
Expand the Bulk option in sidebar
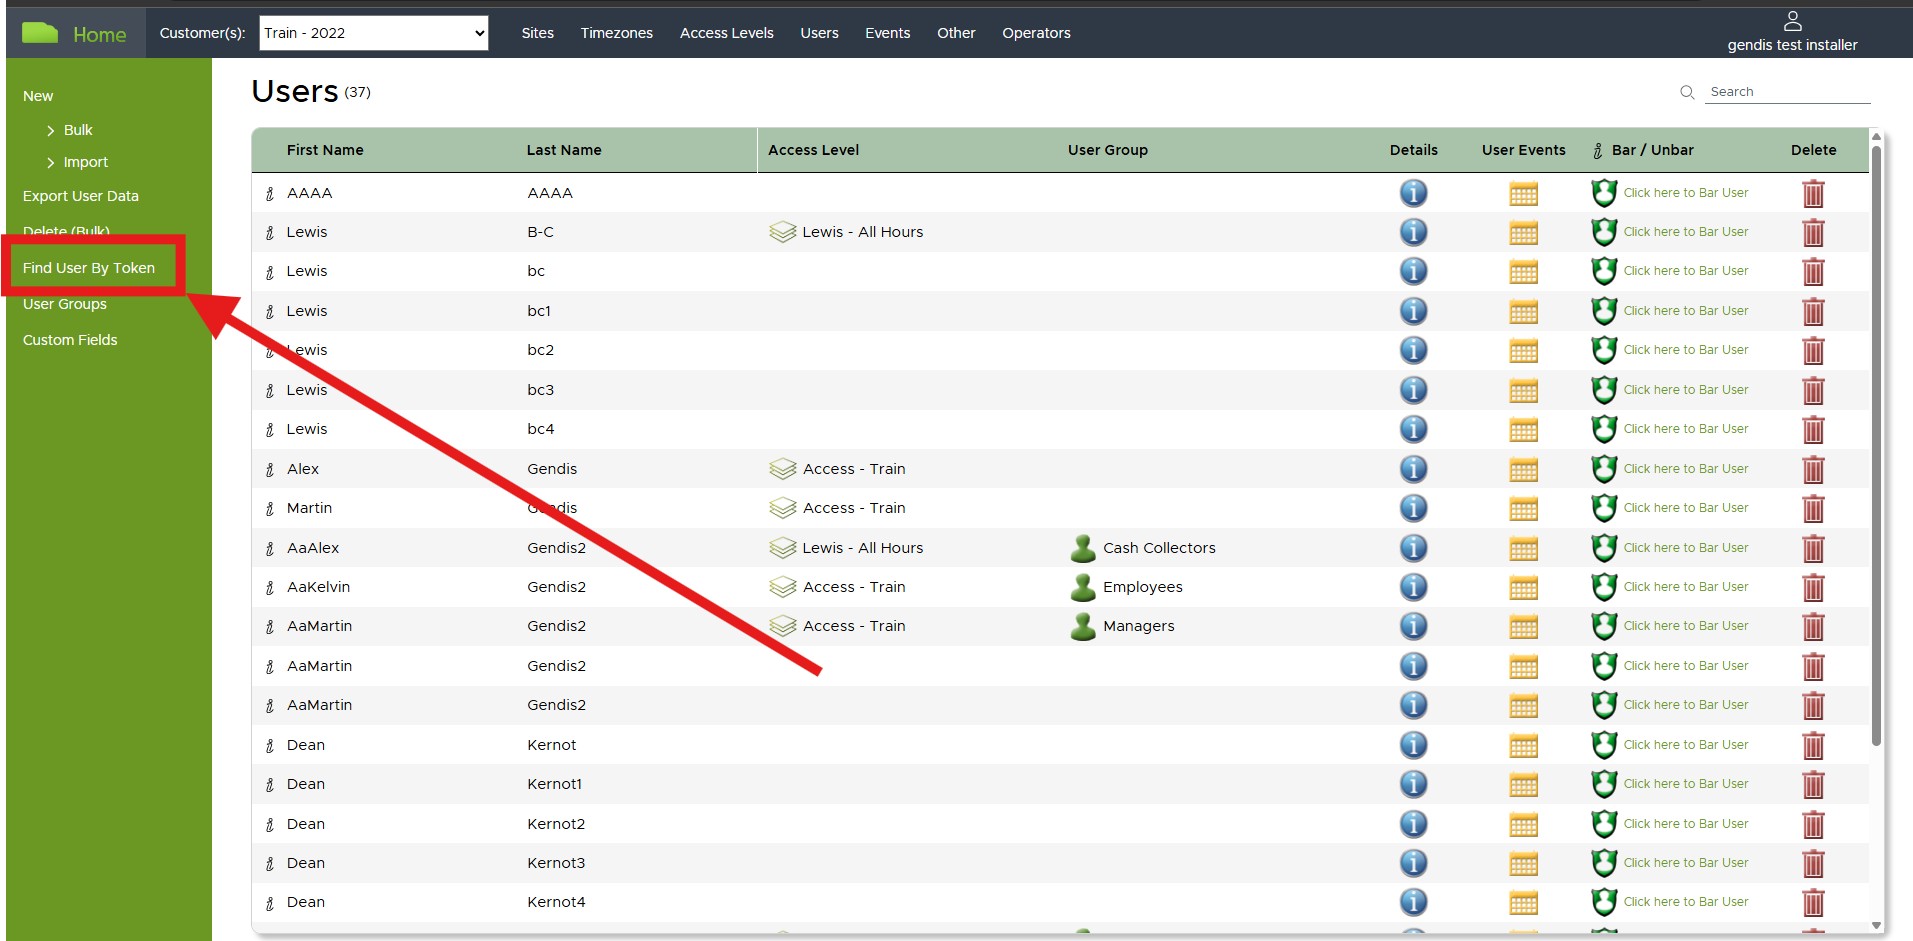77,130
